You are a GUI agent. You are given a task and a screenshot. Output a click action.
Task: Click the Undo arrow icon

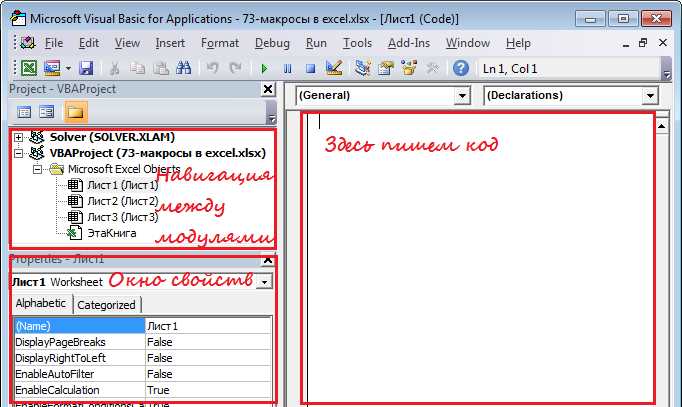click(212, 68)
